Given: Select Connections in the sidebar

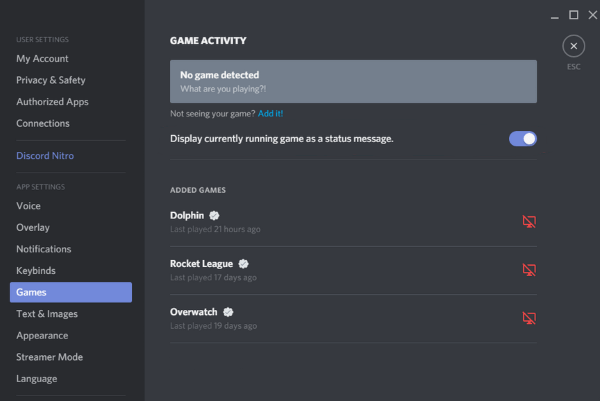Looking at the screenshot, I should (43, 123).
